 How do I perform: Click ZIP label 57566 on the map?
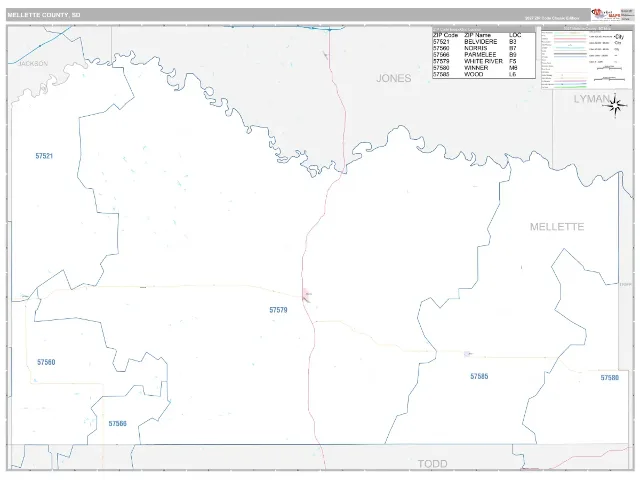[x=118, y=424]
